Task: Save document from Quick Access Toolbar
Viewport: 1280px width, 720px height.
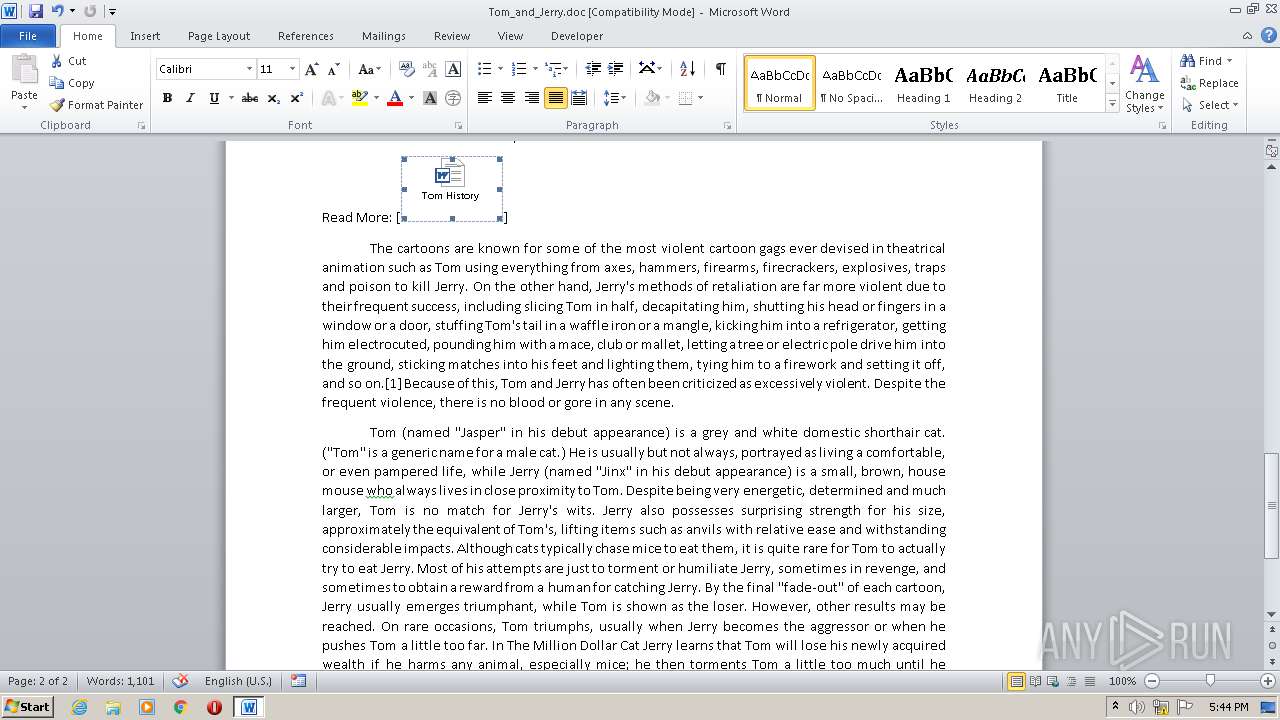Action: pos(36,11)
